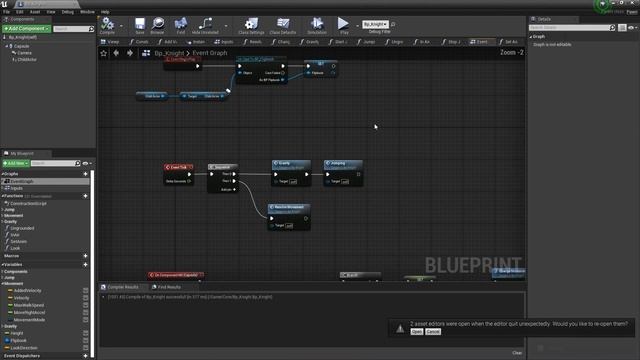Save the blueprint with Save icon
The height and width of the screenshot is (360, 640).
[x=140, y=24]
